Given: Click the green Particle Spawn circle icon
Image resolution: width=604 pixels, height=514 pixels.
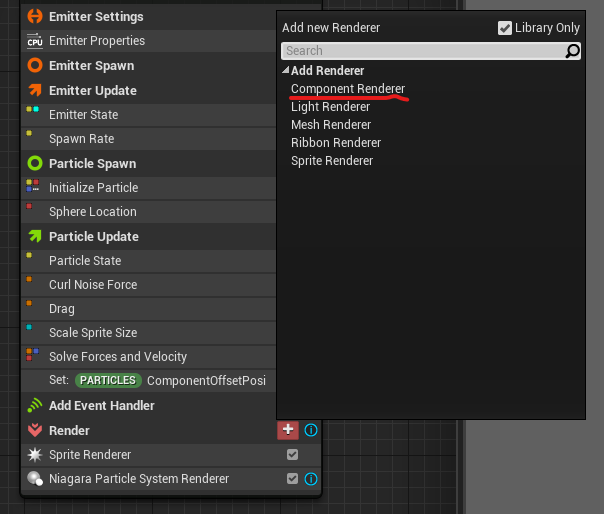Looking at the screenshot, I should click(35, 163).
